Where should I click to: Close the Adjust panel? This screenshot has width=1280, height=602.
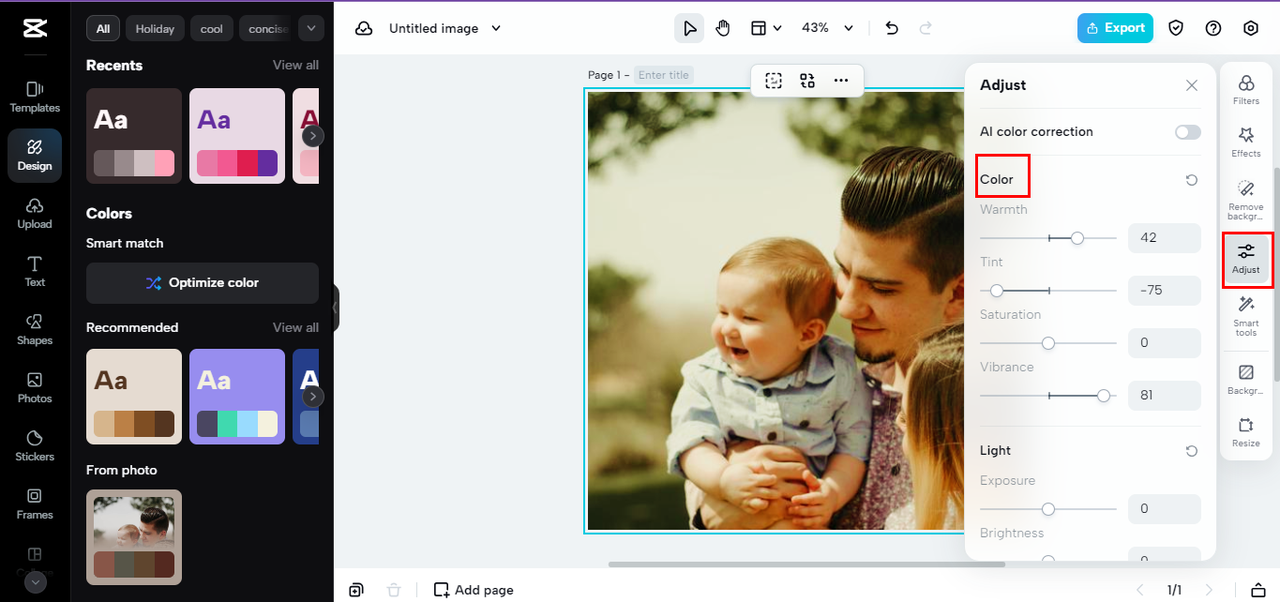1191,86
